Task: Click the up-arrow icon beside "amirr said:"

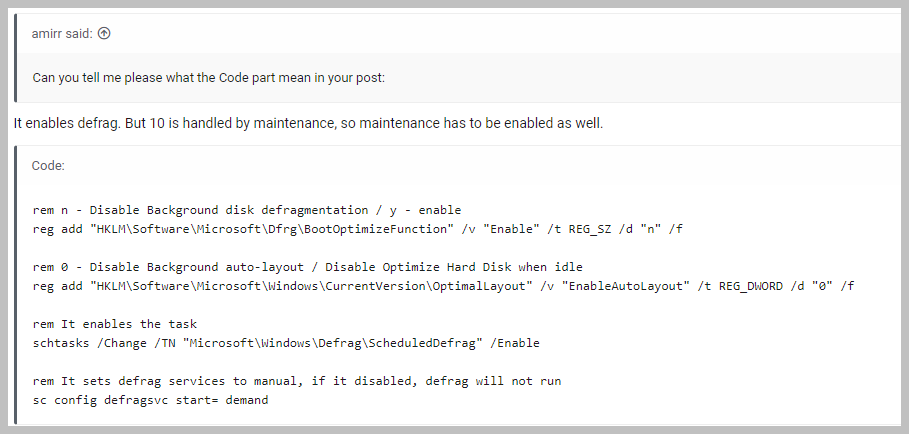Action: (104, 33)
